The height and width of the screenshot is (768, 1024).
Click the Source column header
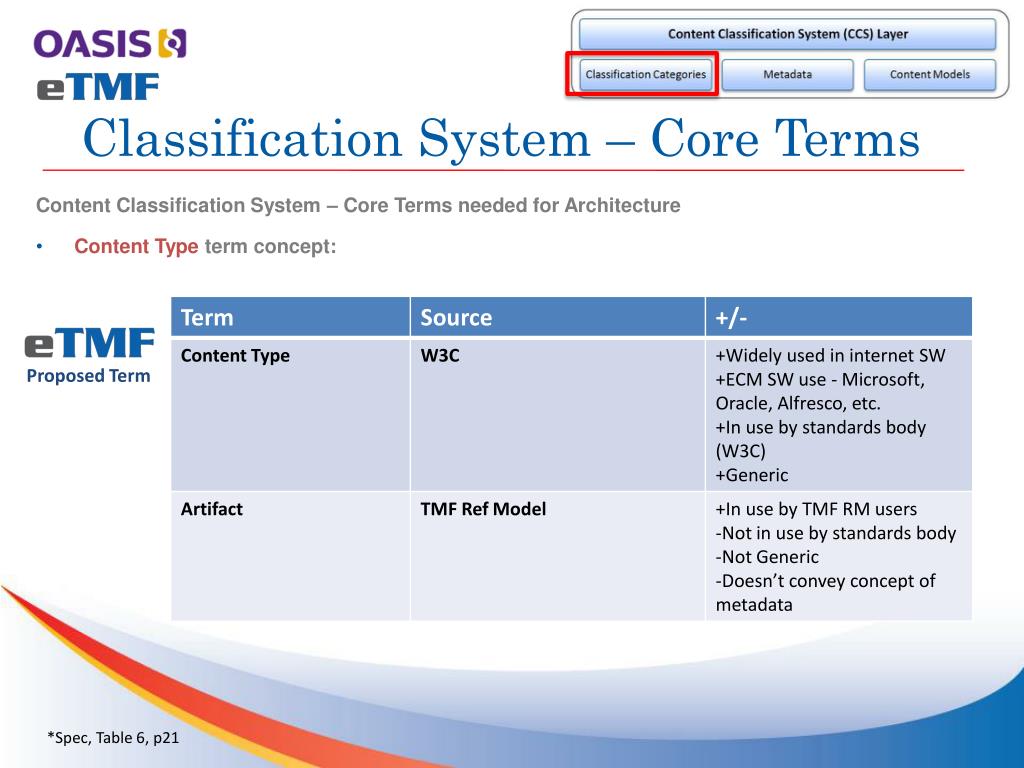pos(558,317)
